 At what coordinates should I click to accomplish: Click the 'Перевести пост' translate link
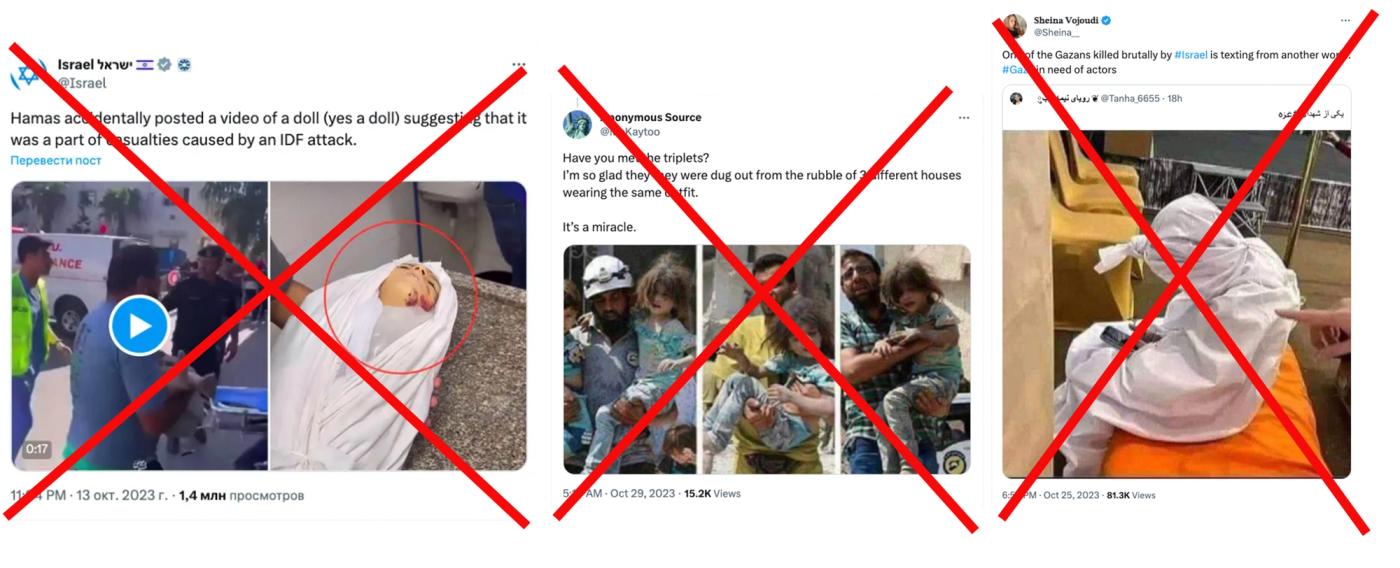(56, 160)
